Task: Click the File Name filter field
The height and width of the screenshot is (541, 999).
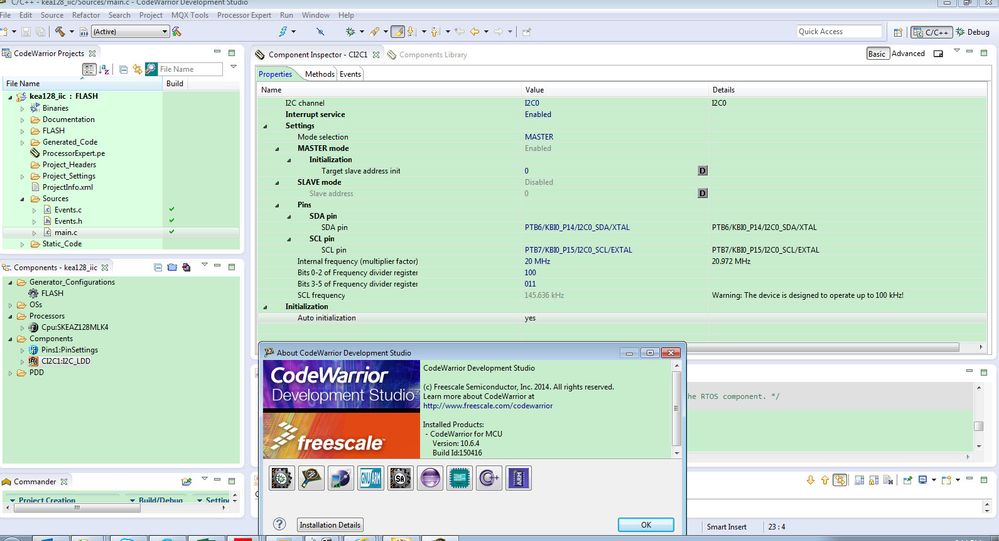Action: click(x=190, y=69)
